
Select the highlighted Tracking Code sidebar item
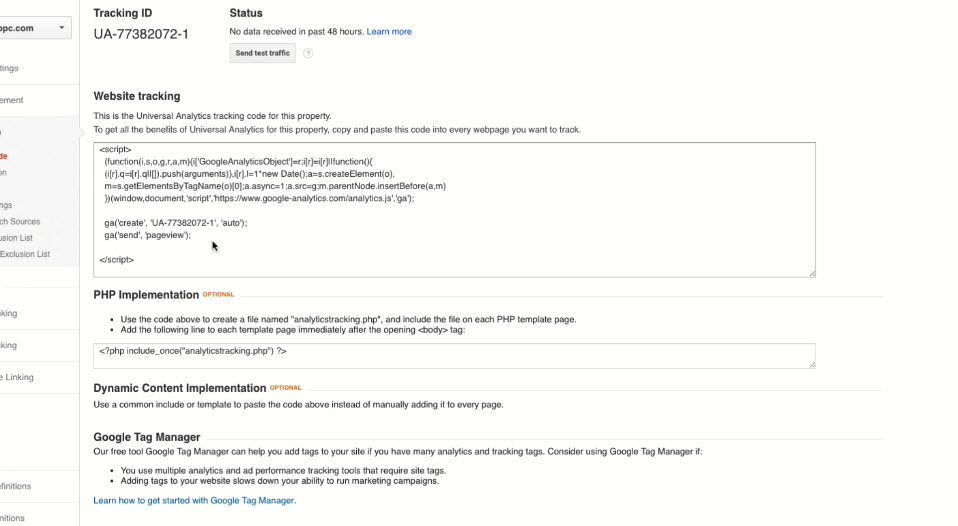[4, 156]
